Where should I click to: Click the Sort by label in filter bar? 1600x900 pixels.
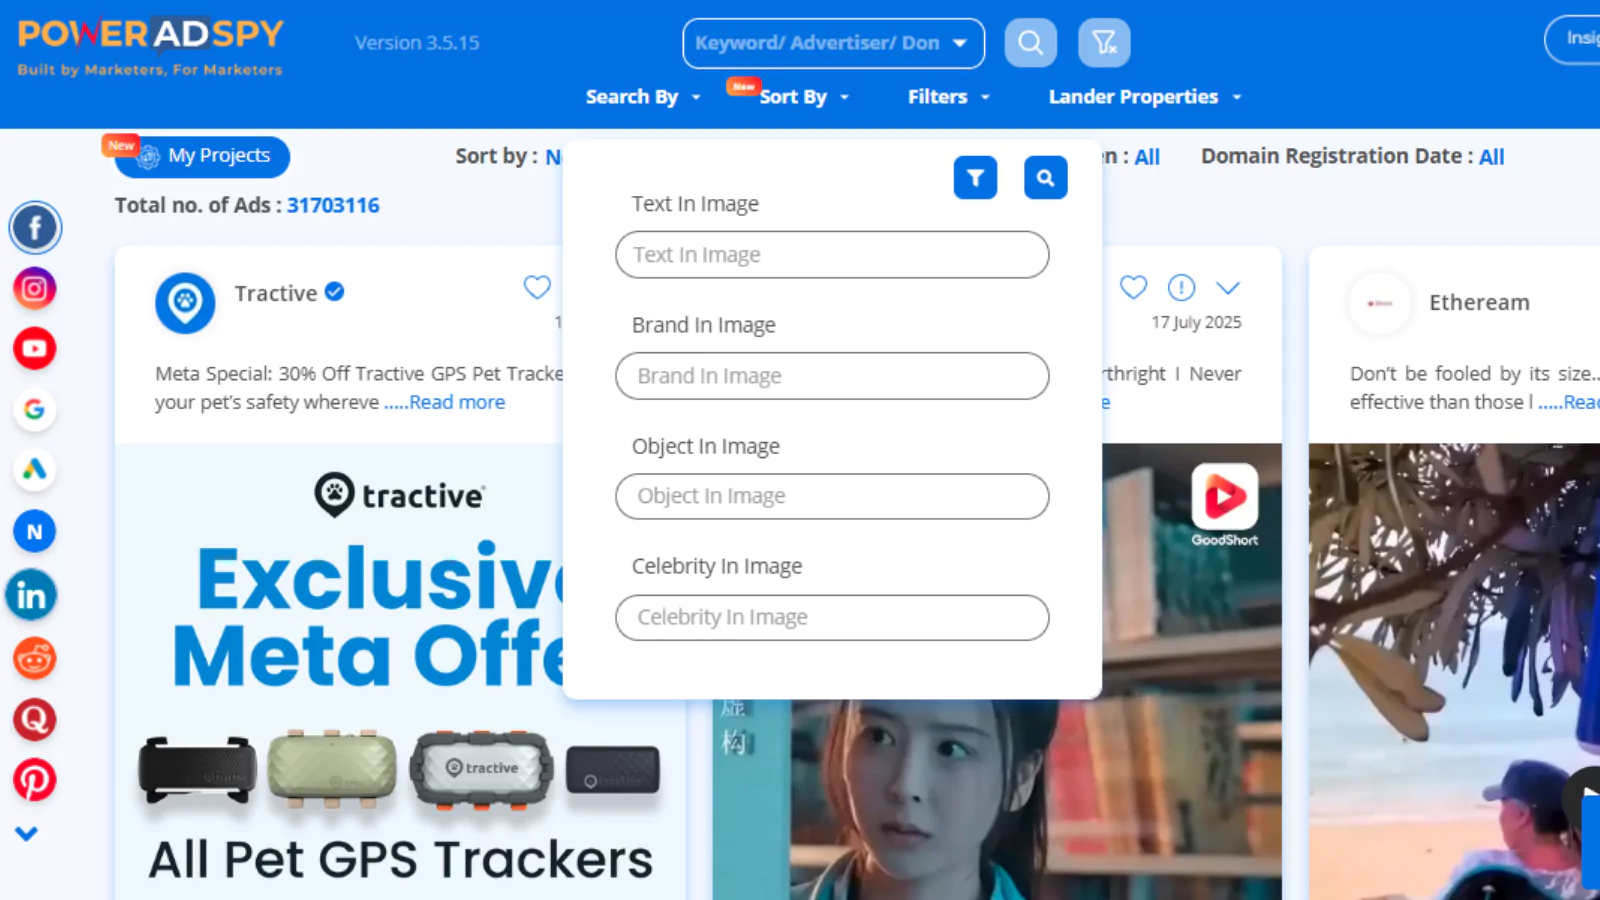coord(496,156)
